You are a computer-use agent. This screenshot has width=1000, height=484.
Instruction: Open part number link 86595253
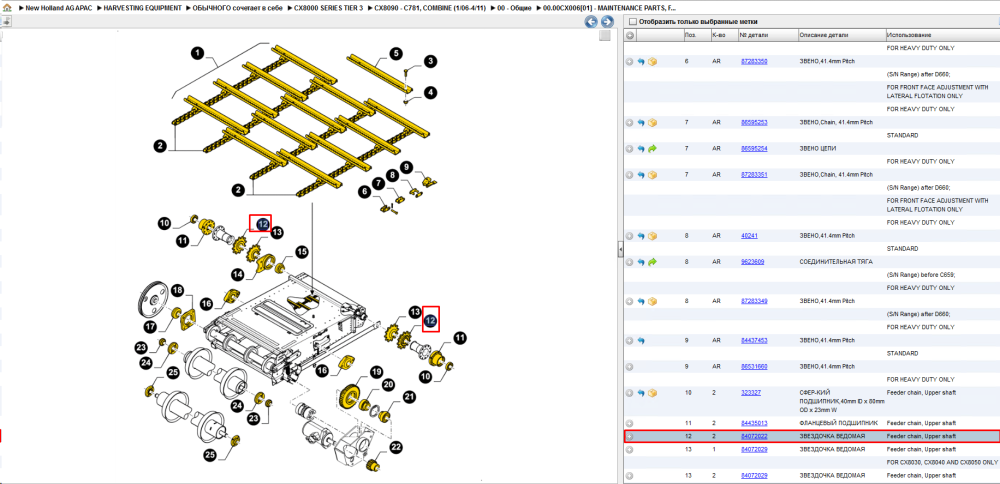pyautogui.click(x=754, y=122)
